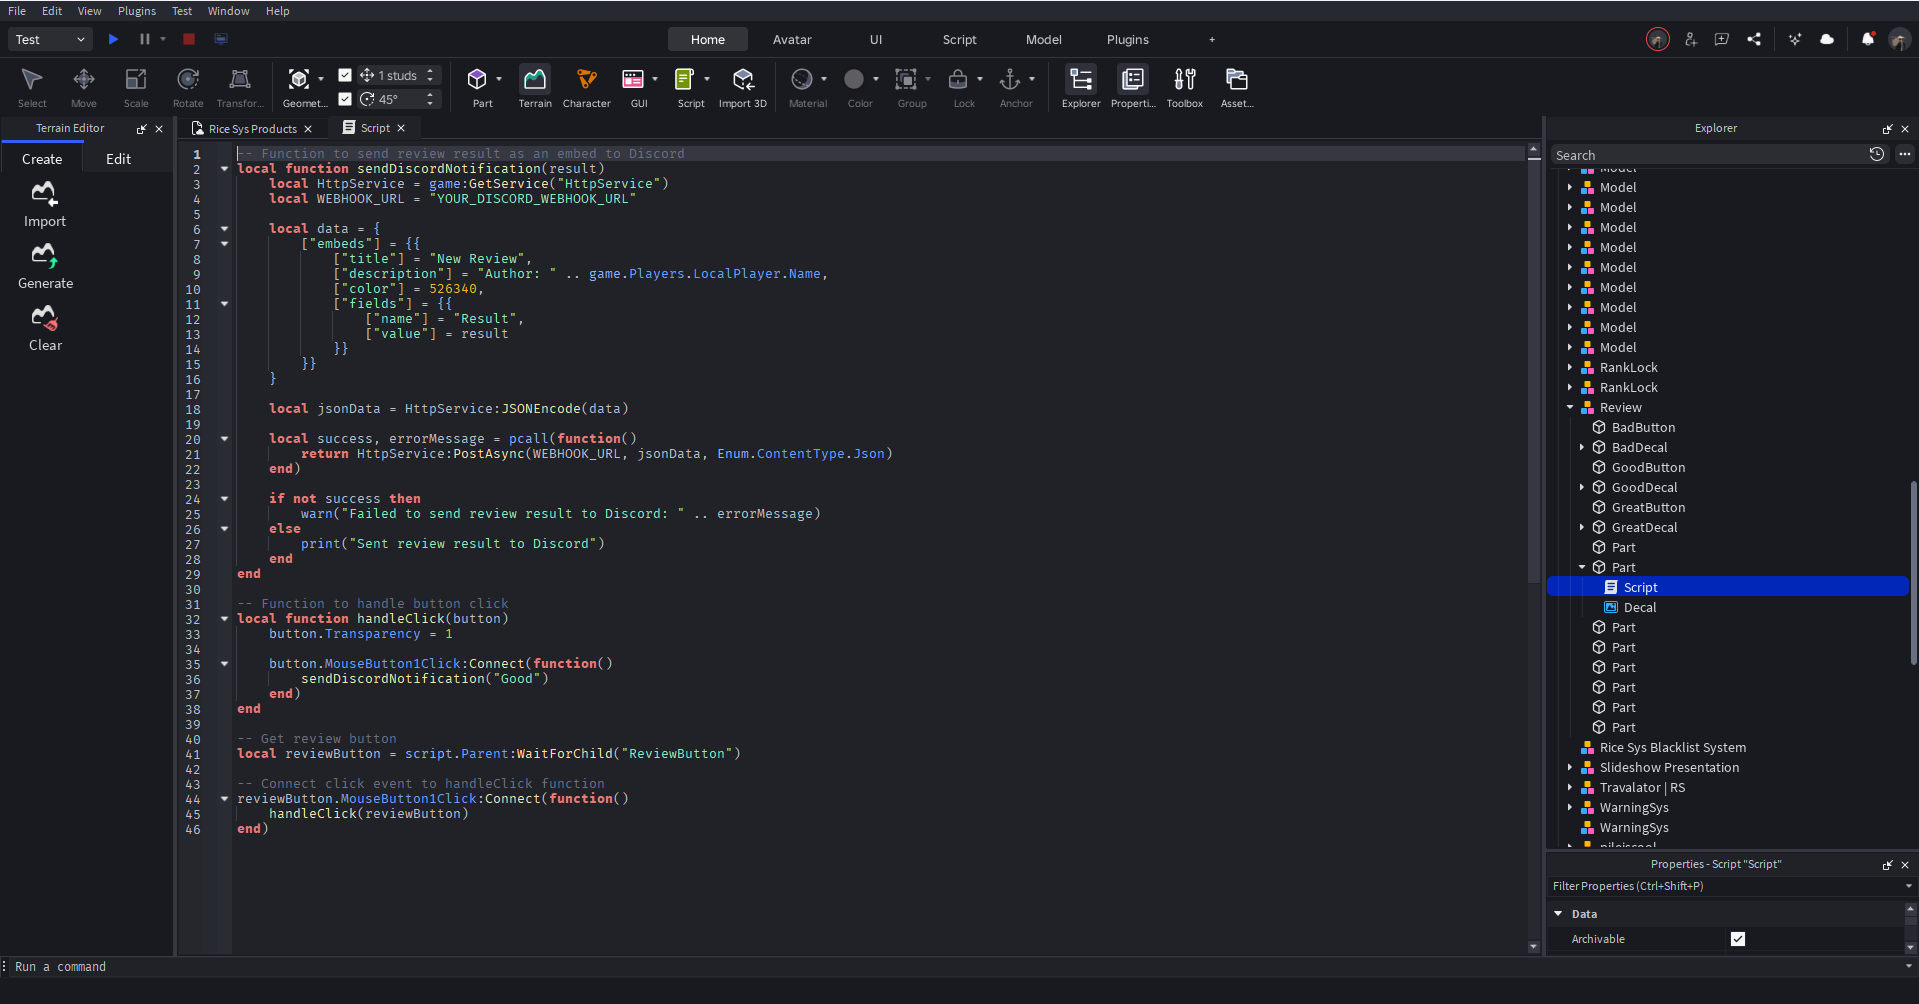Expand the Slideshow Presentation tree item
This screenshot has width=1919, height=1004.
pos(1570,768)
